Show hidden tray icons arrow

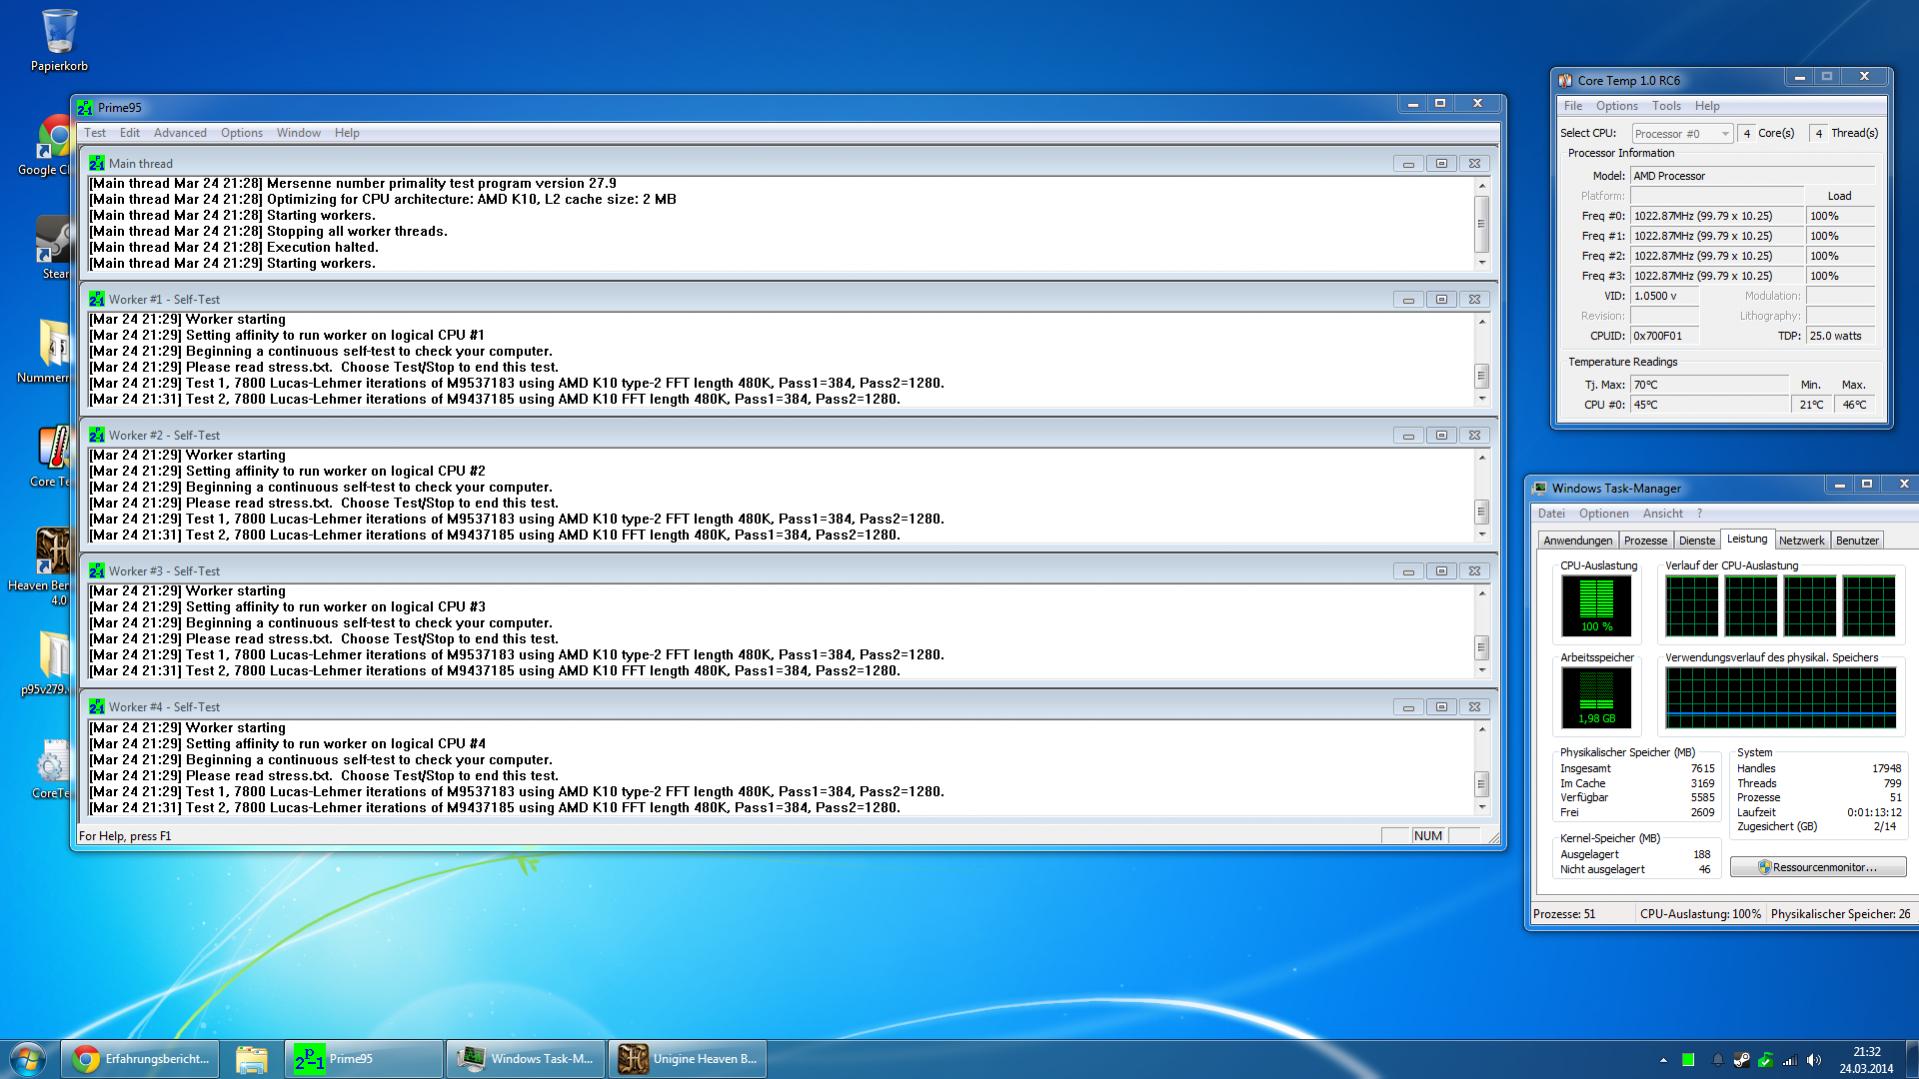click(1663, 1060)
